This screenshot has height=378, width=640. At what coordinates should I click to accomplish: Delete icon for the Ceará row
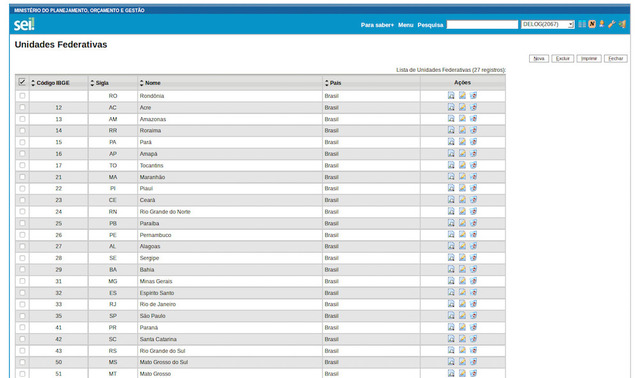[x=473, y=200]
